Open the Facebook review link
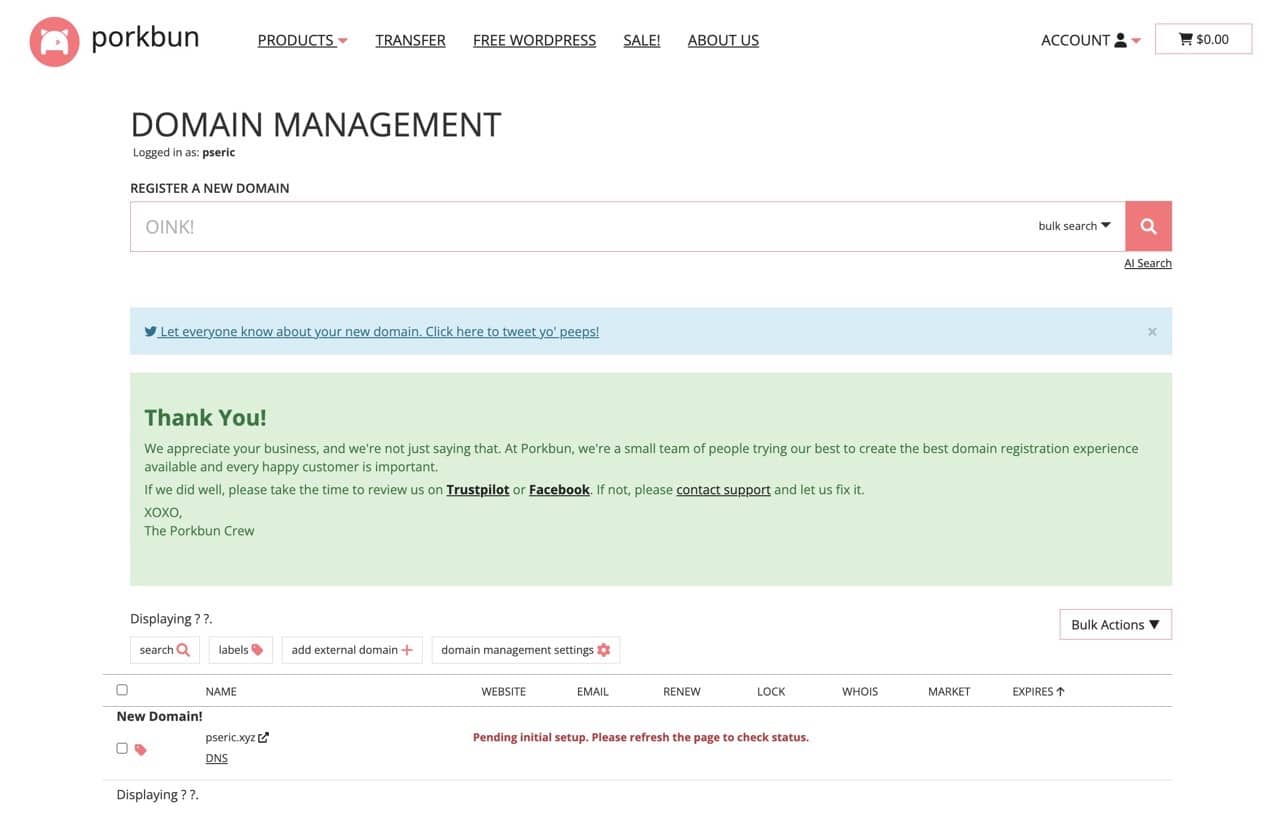Screen dimensions: 1280x834 pyautogui.click(x=559, y=490)
